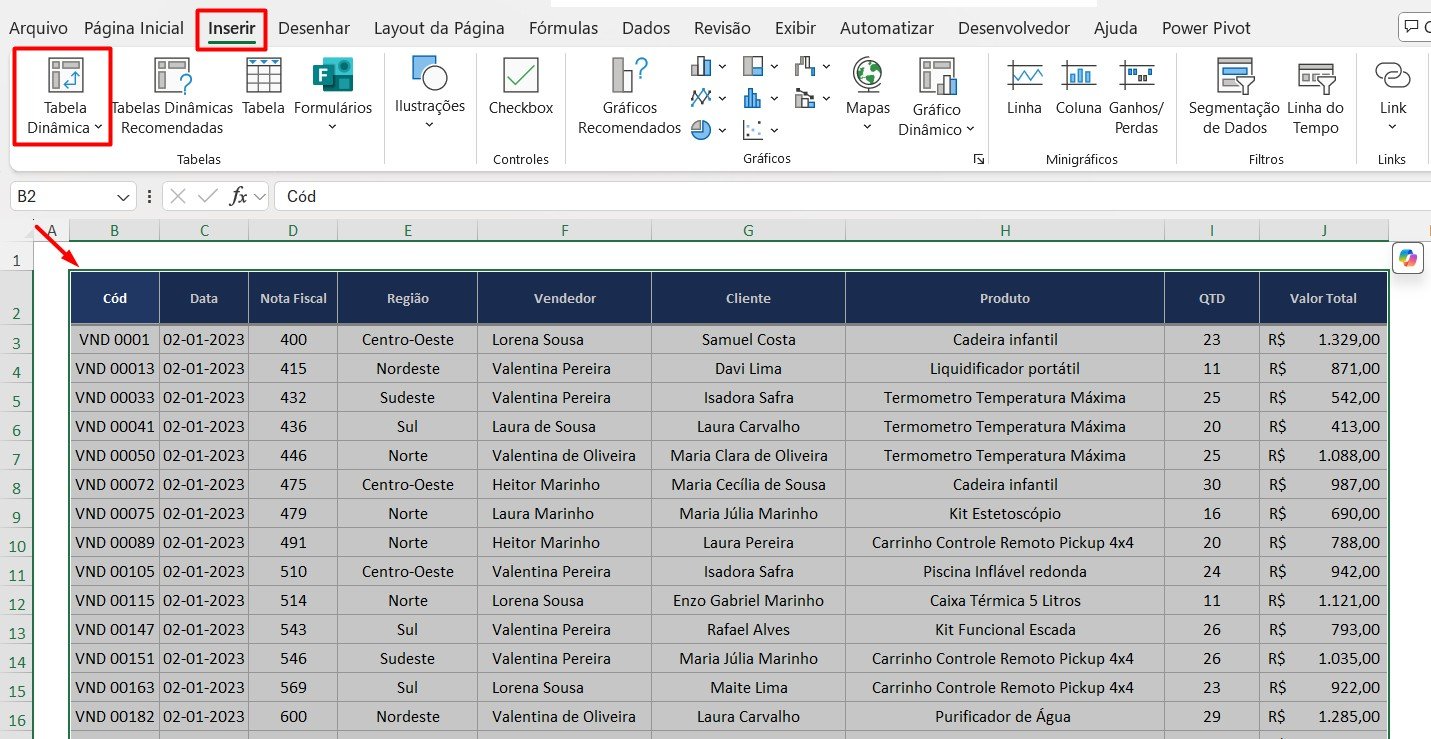Switch to the Exibir tab
This screenshot has height=739, width=1431.
(x=795, y=28)
